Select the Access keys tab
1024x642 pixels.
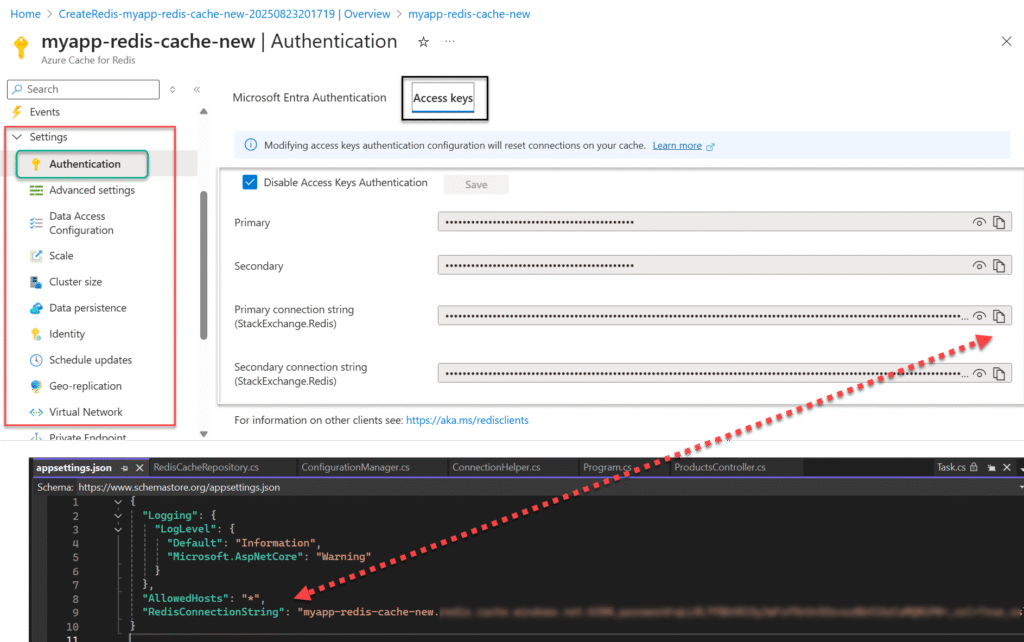pyautogui.click(x=443, y=98)
